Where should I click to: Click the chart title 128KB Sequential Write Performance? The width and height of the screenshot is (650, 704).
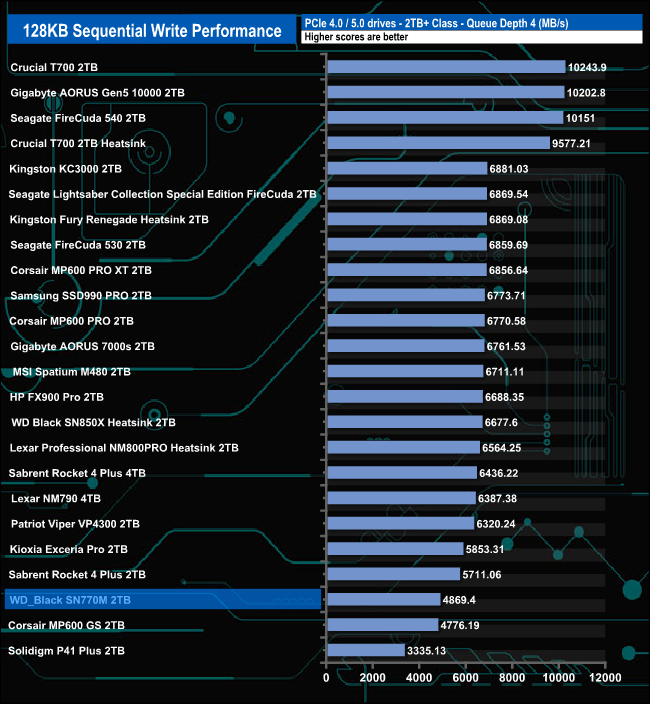pos(152,31)
